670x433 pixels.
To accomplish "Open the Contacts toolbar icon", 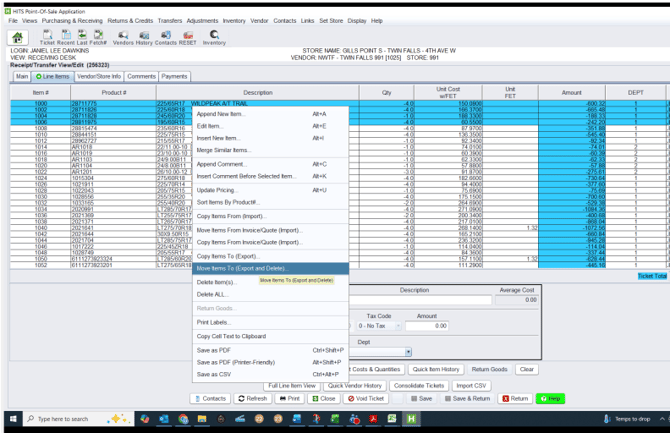I will tap(166, 37).
